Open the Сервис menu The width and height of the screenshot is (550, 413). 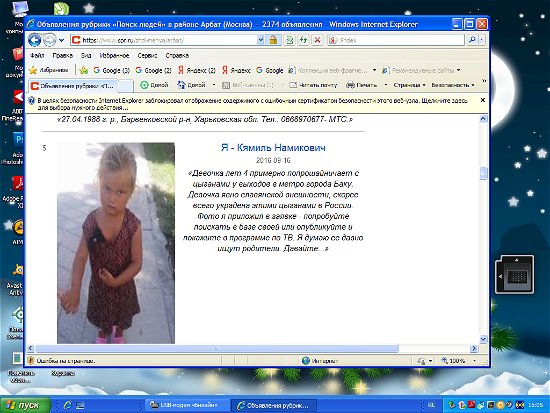(147, 55)
